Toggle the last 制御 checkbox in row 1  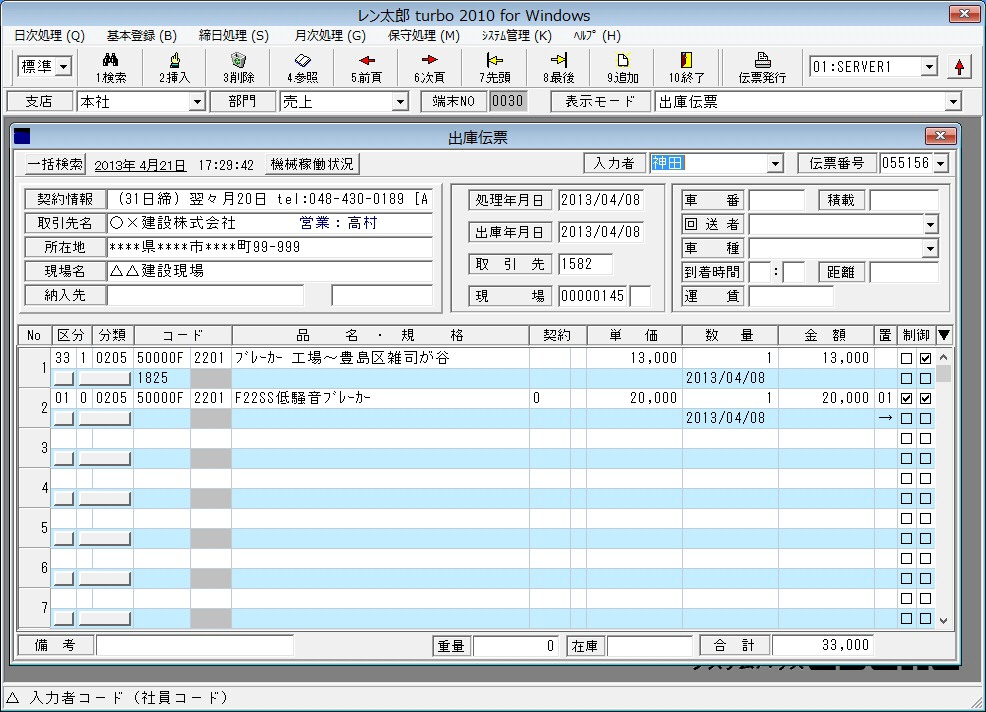pyautogui.click(x=925, y=358)
